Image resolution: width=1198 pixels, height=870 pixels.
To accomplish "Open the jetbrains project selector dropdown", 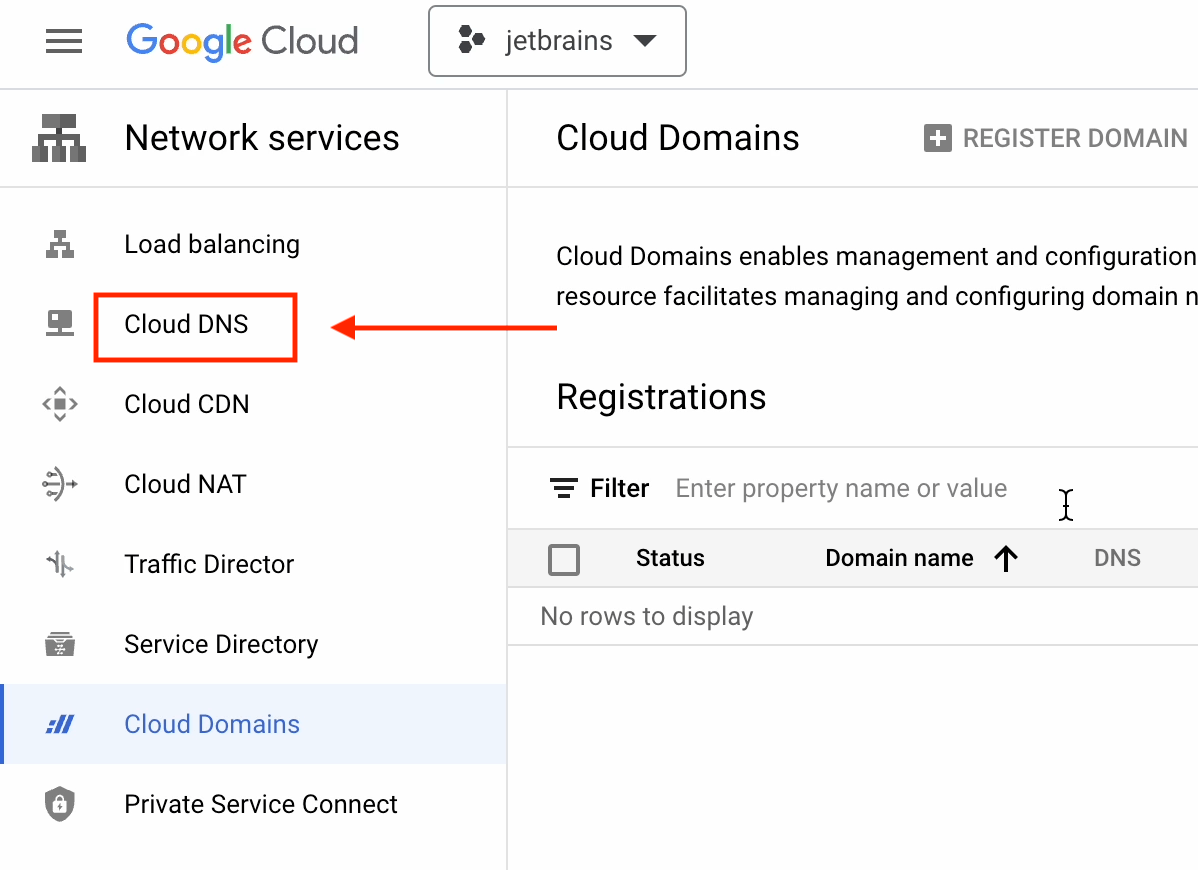I will tap(557, 42).
